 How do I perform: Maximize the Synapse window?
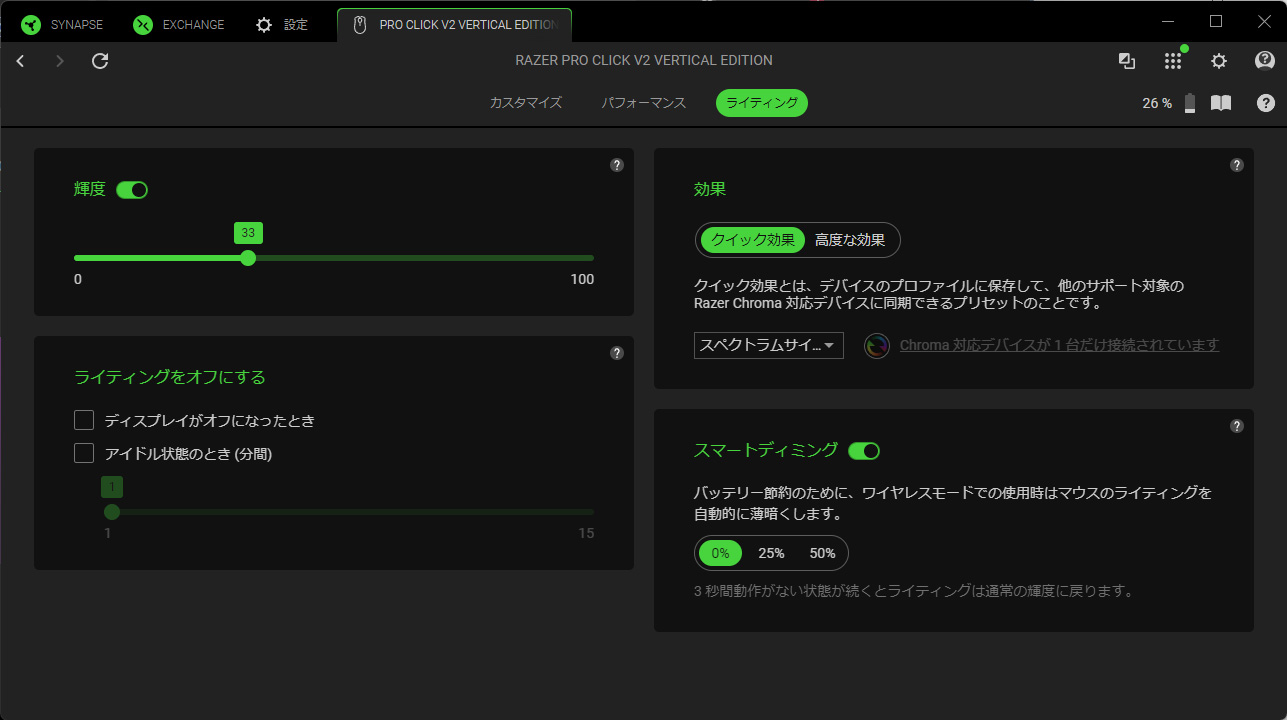coord(1216,21)
